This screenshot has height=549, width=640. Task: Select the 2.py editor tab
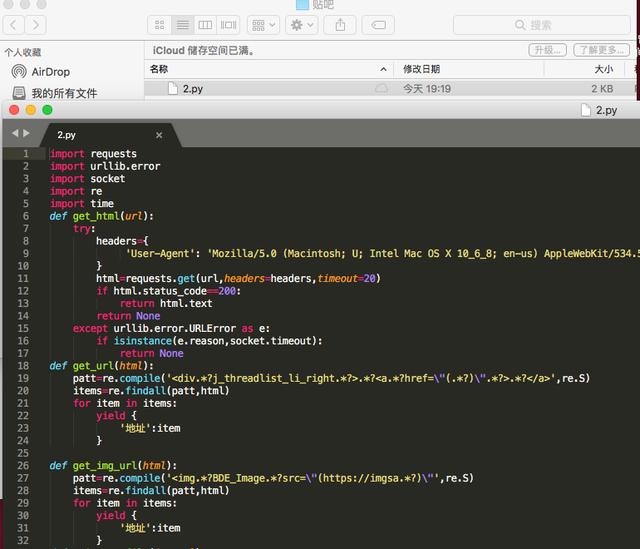click(110, 135)
